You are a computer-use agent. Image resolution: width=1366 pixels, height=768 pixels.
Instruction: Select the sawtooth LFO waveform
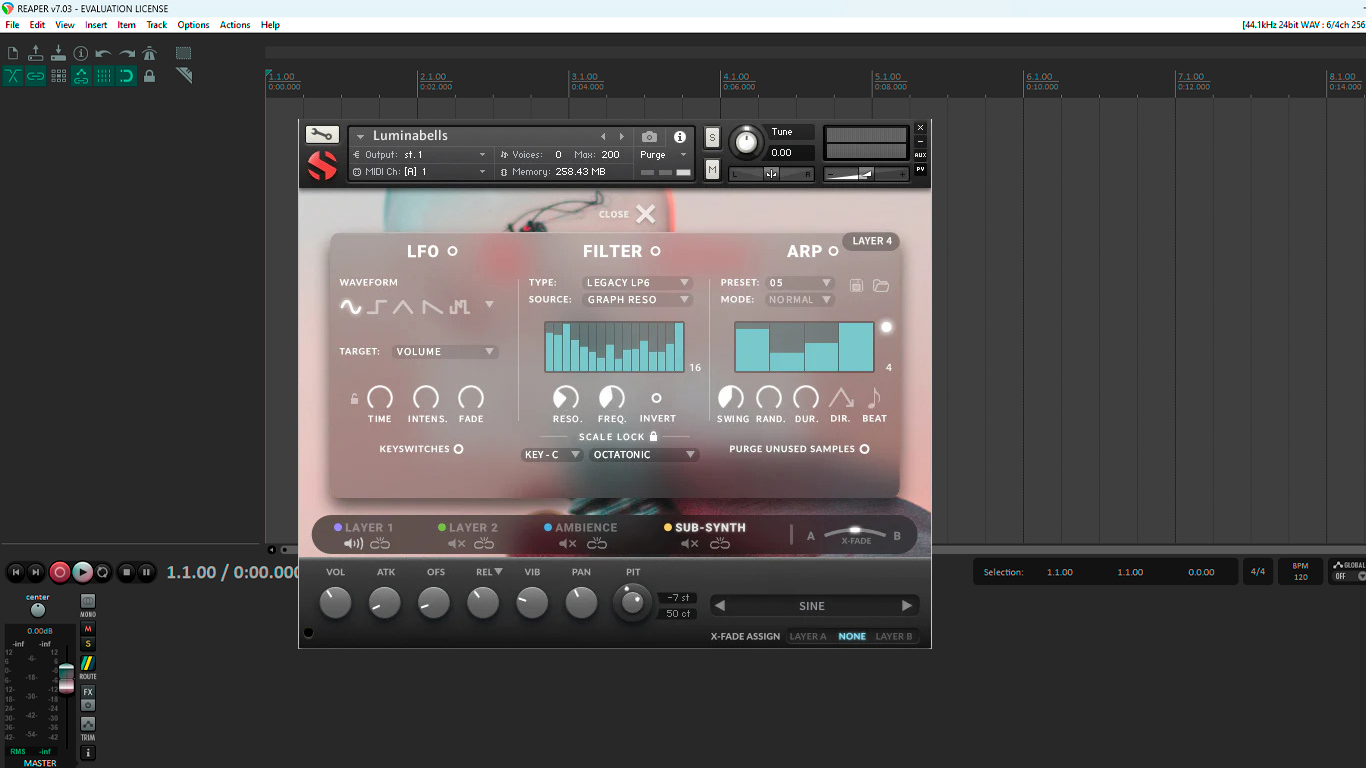[x=432, y=307]
